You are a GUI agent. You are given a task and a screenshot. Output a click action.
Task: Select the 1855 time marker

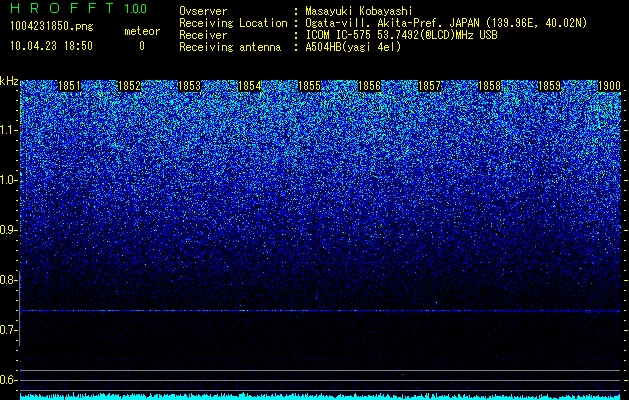coord(309,86)
